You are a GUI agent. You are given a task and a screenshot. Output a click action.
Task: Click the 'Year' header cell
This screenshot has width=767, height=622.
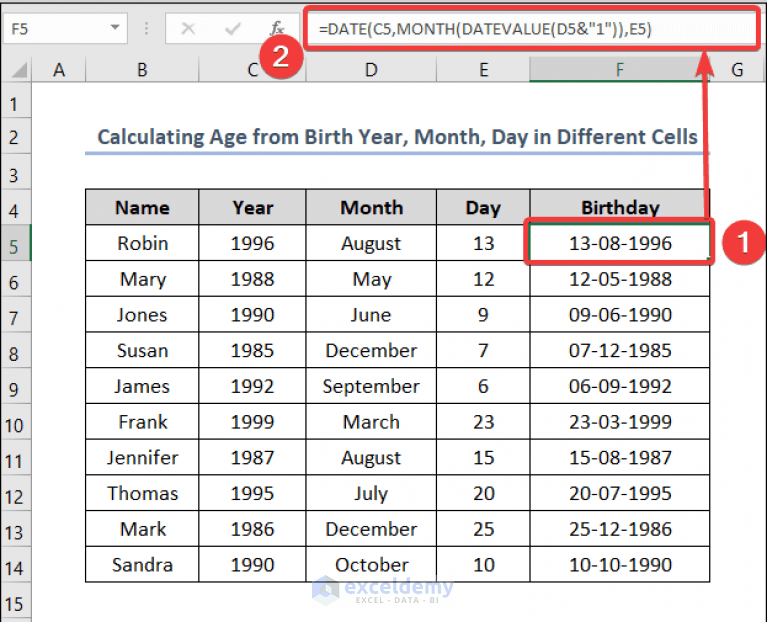coord(252,207)
